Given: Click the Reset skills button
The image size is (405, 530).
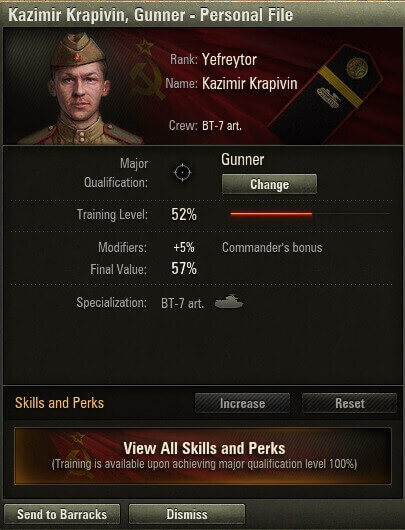Looking at the screenshot, I should pos(350,403).
